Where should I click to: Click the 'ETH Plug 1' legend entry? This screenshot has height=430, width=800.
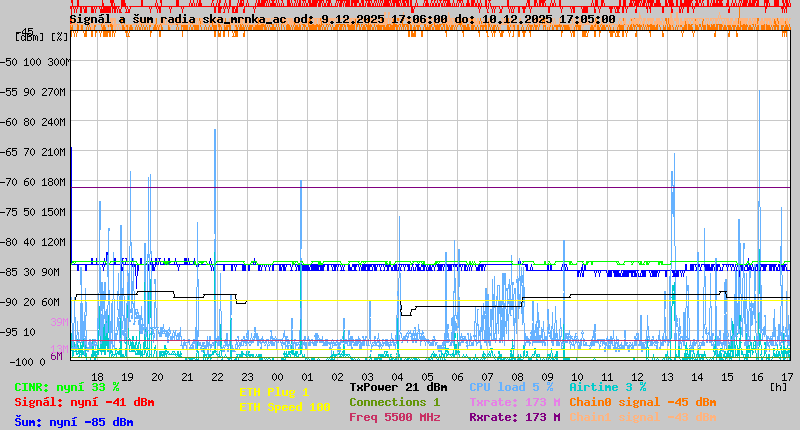pos(274,392)
